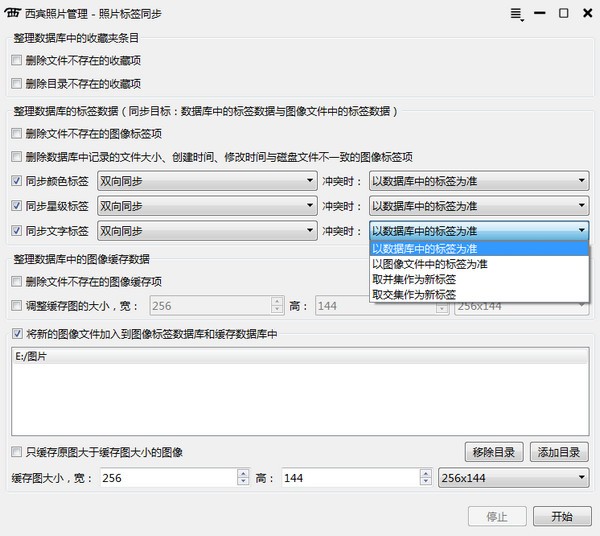Viewport: 600px width, 536px height.
Task: Choose 取并集作为新标签 from the list
Action: 414,280
